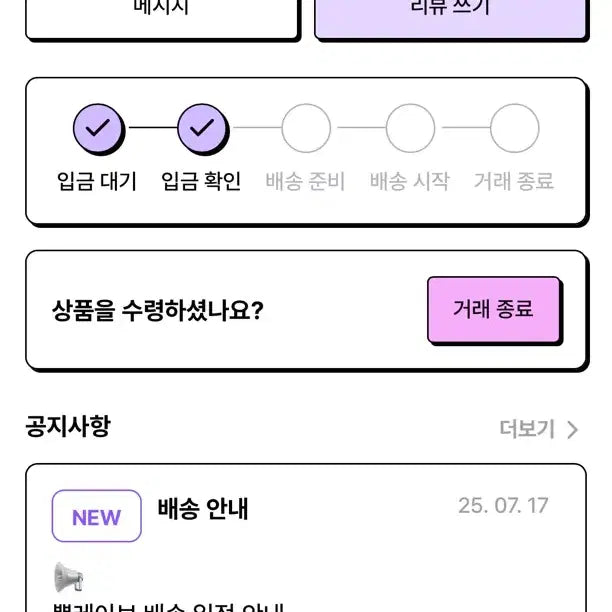
Task: Tap the 리뷰 쓰기 button
Action: (x=450, y=12)
